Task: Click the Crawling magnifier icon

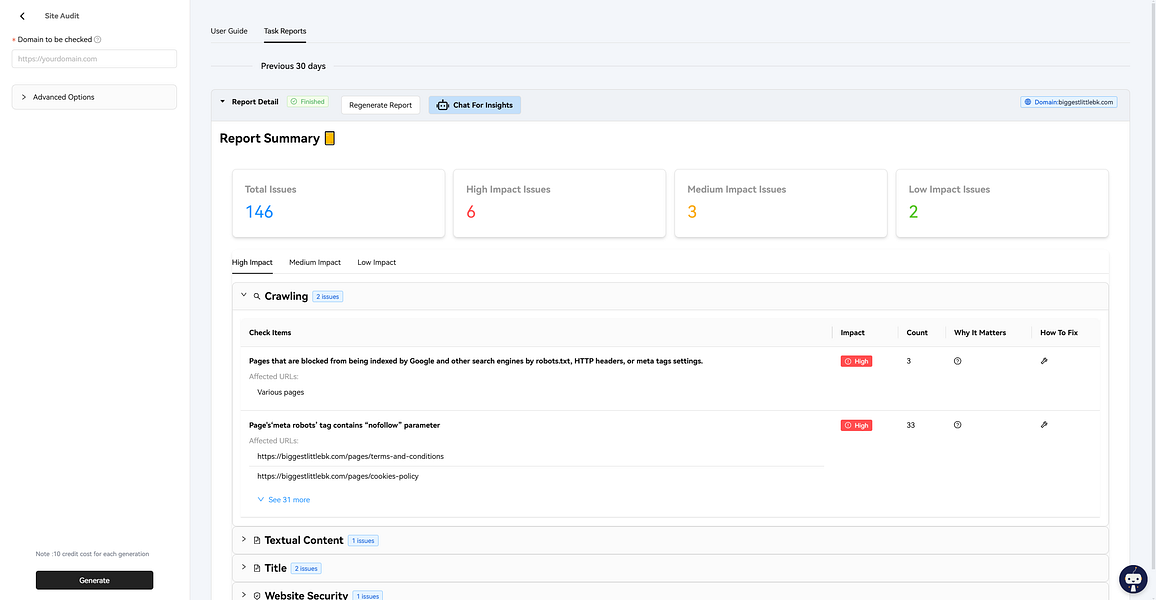Action: tap(257, 296)
